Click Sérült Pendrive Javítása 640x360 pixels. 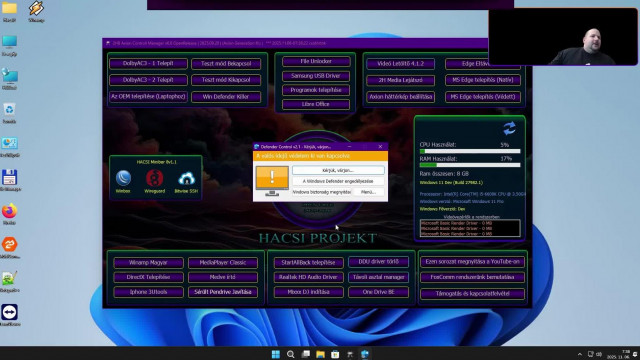tap(223, 292)
